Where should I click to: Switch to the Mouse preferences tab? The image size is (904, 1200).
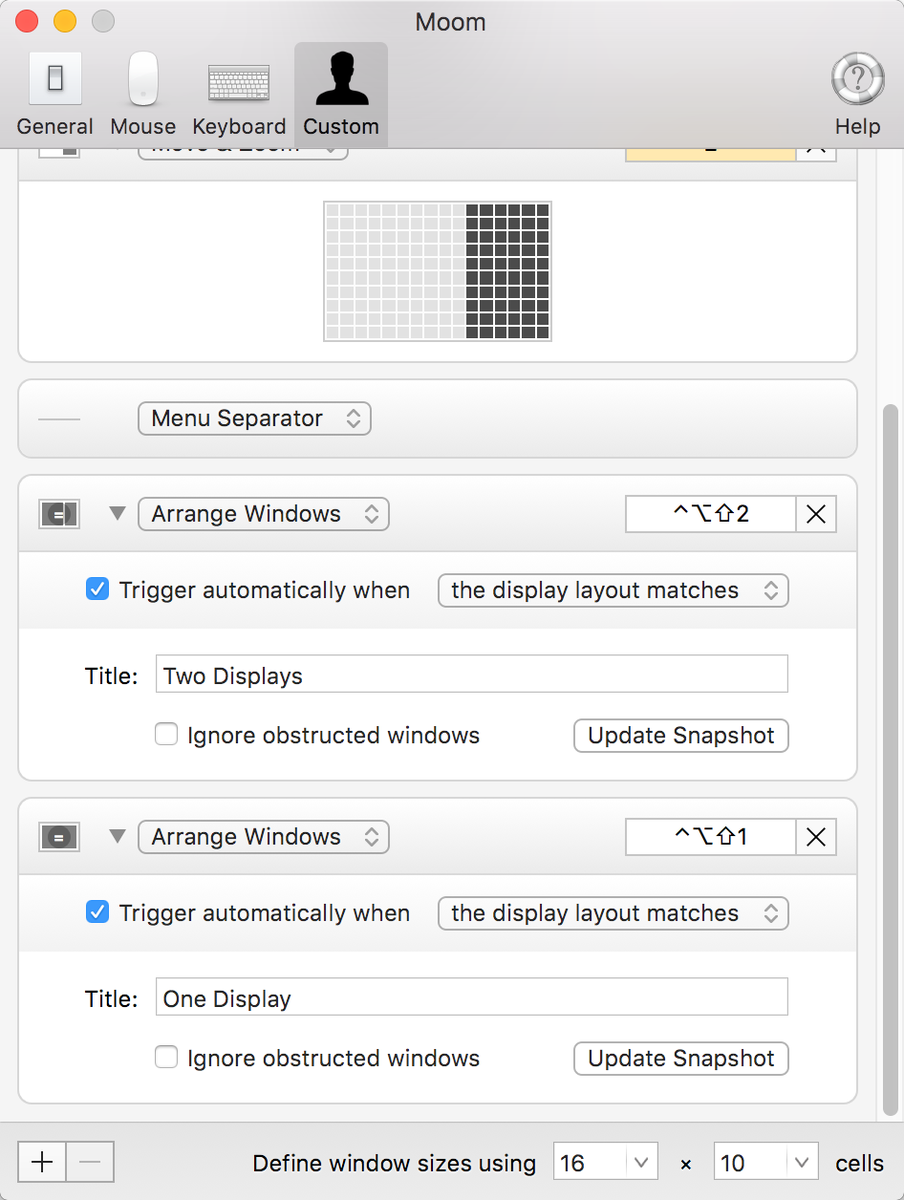pos(143,95)
